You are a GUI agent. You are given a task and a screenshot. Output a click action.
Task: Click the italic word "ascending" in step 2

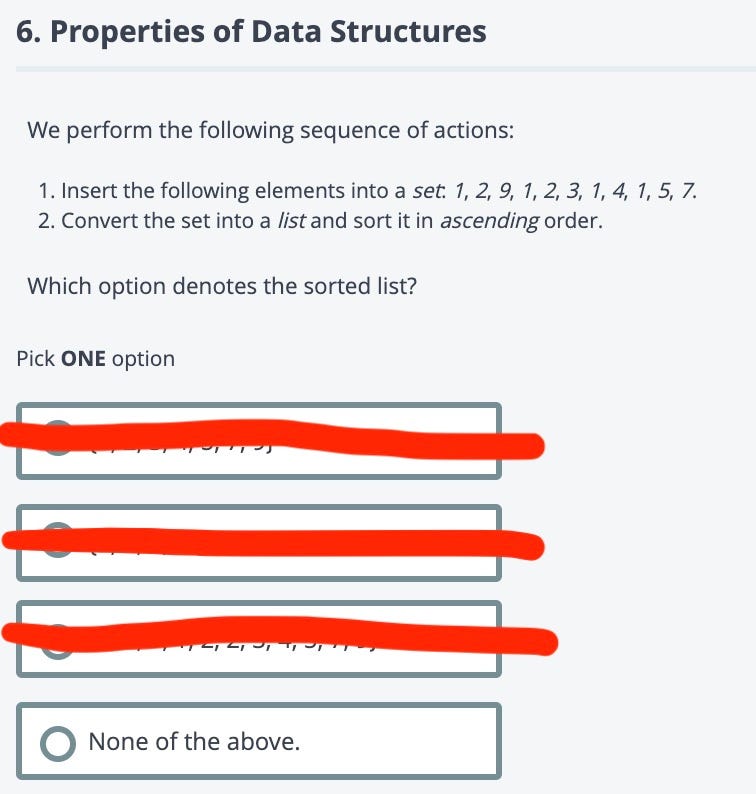coord(489,222)
